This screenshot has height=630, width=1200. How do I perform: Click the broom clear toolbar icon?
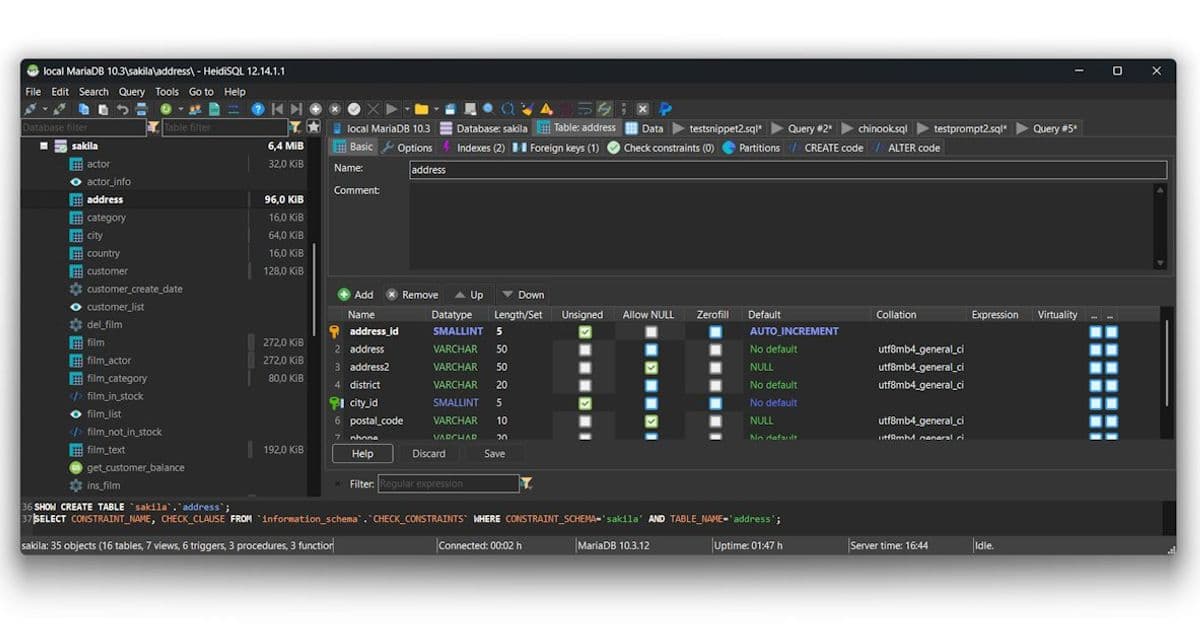[x=527, y=109]
